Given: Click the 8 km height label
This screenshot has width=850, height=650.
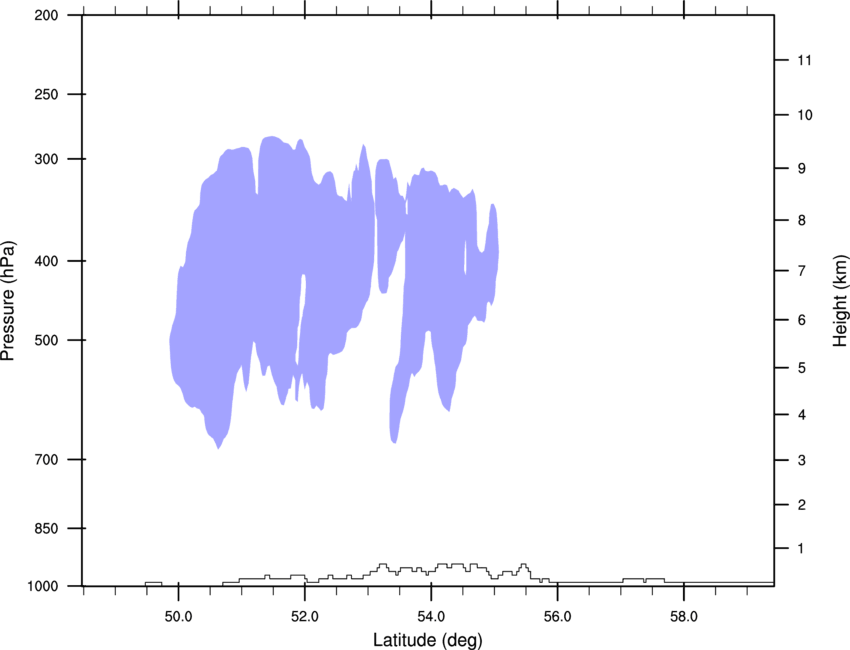Looking at the screenshot, I should point(802,221).
